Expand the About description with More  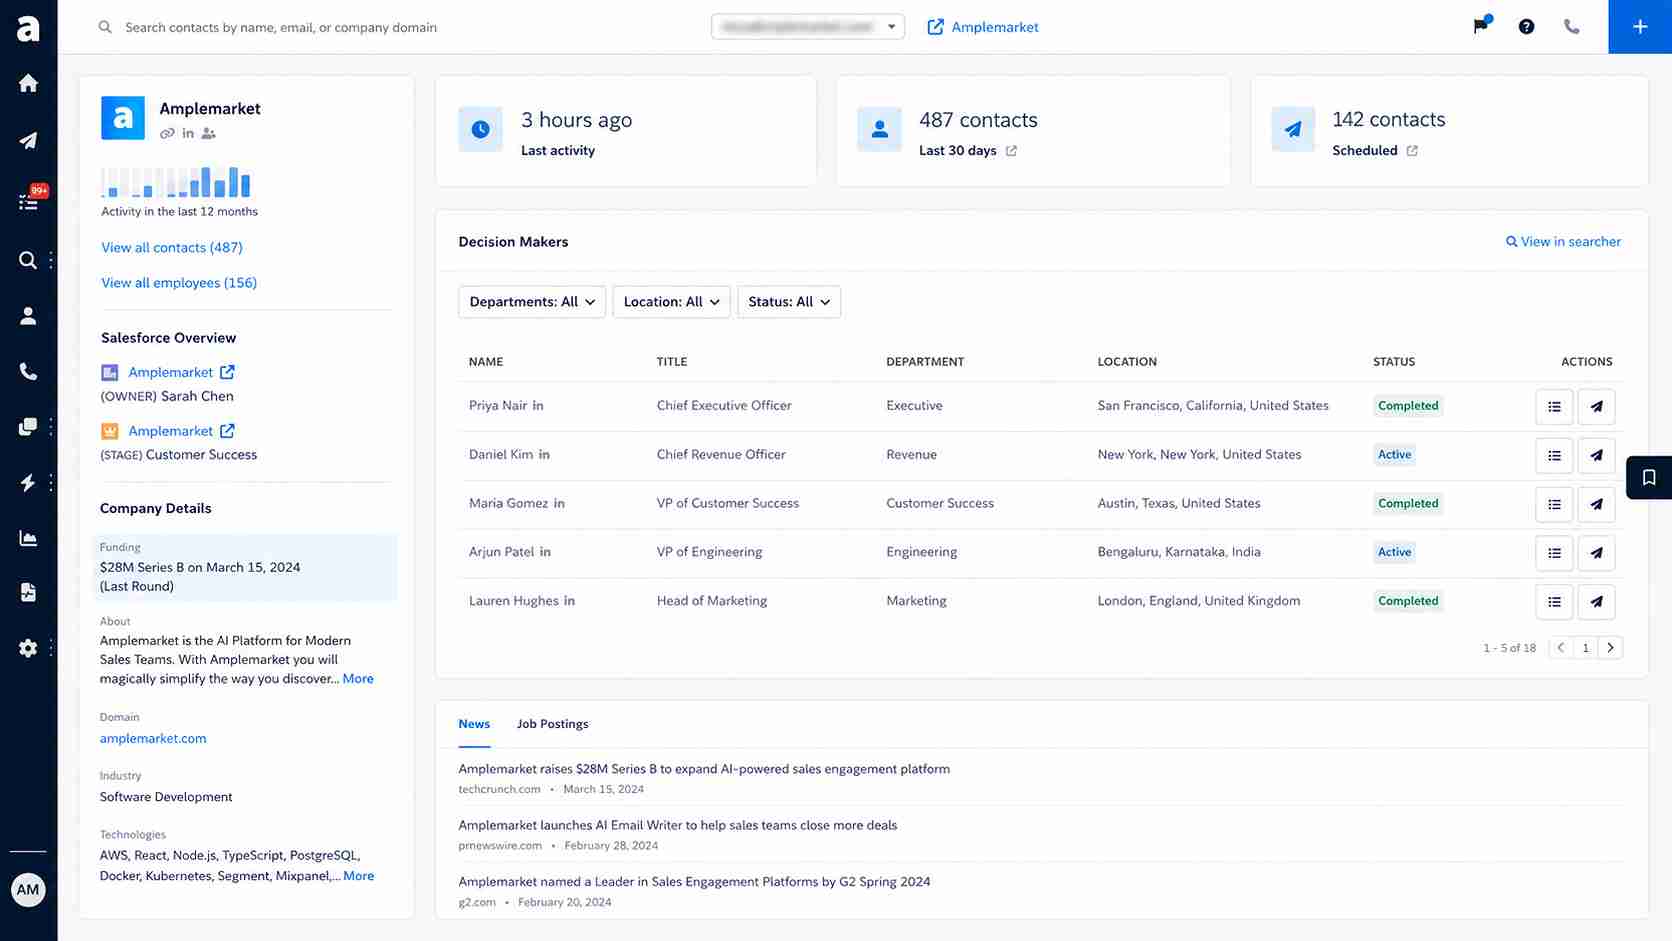[358, 679]
